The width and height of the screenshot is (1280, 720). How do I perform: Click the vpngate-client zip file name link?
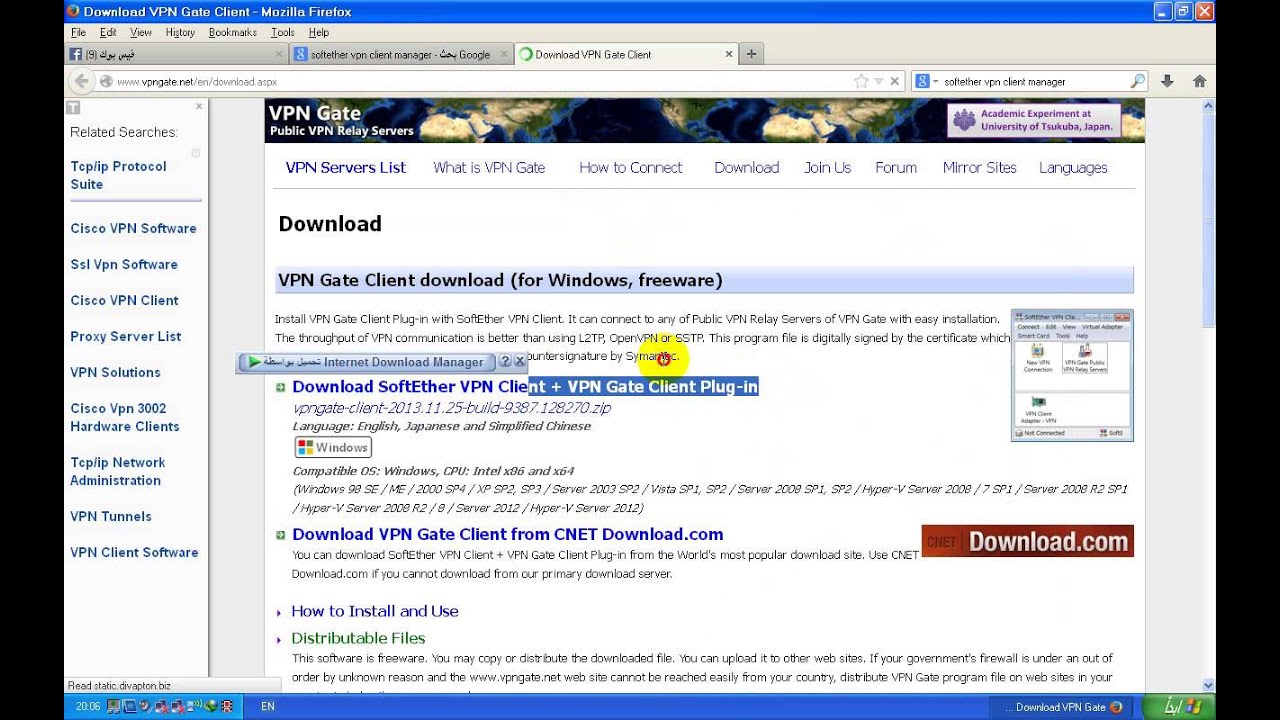coord(452,408)
